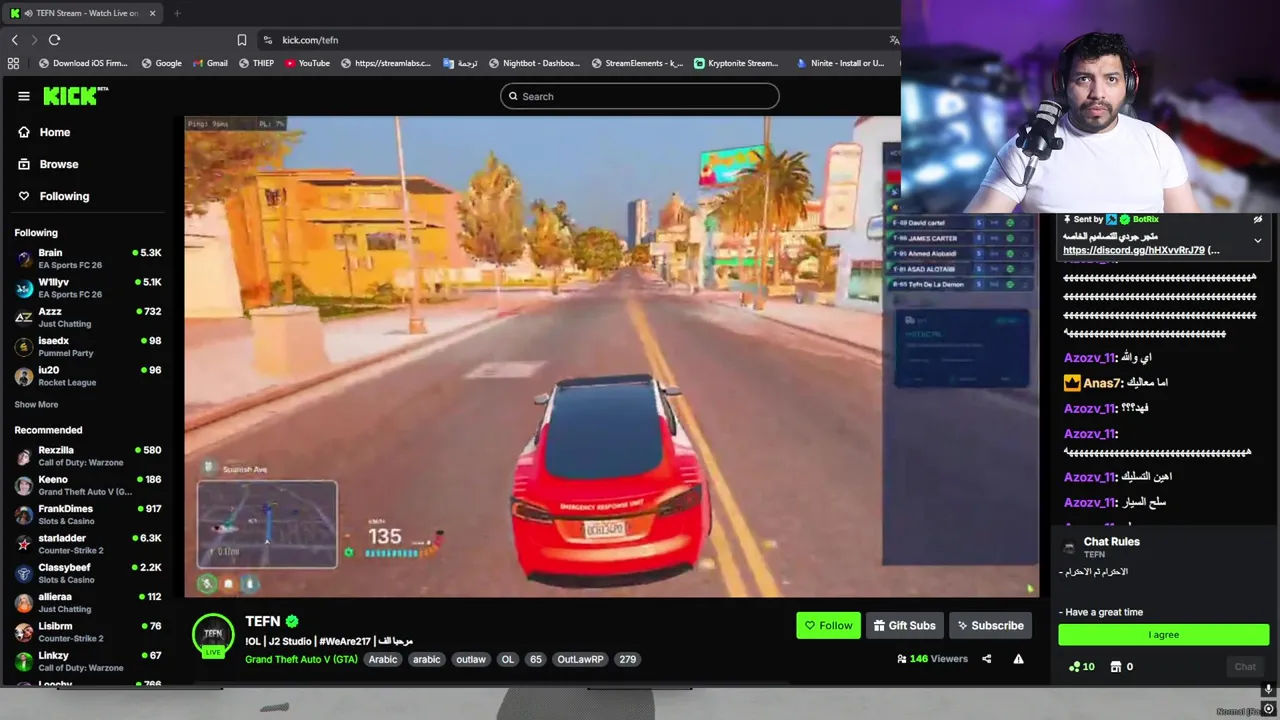Open Rexzilla recommended channel
Image resolution: width=1280 pixels, height=720 pixels.
[88, 456]
